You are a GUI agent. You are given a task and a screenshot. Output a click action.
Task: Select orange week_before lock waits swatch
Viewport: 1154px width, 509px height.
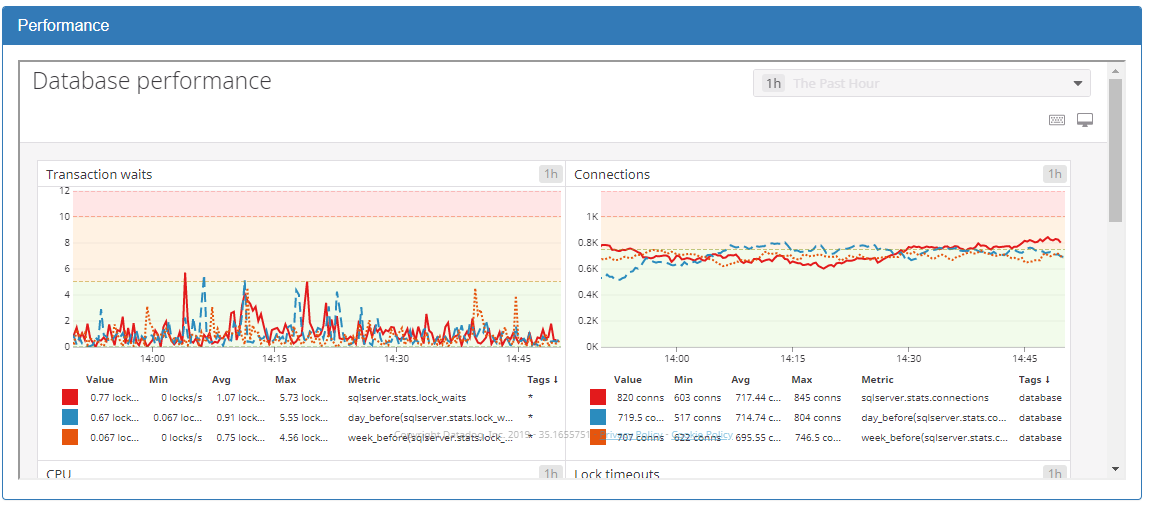(70, 438)
